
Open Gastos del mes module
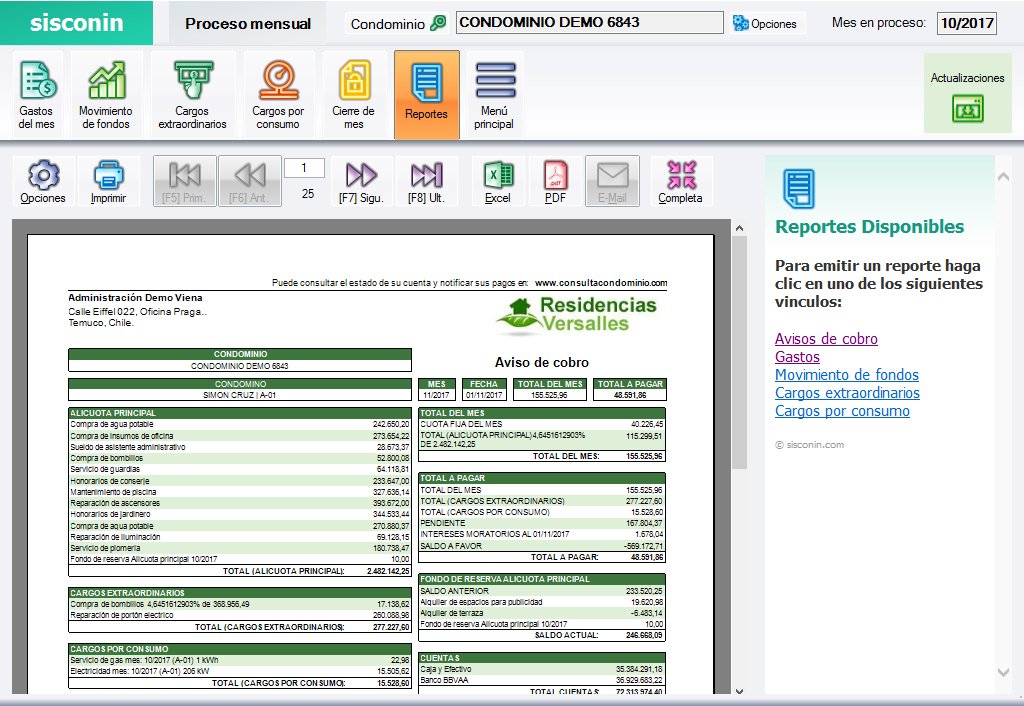(37, 95)
